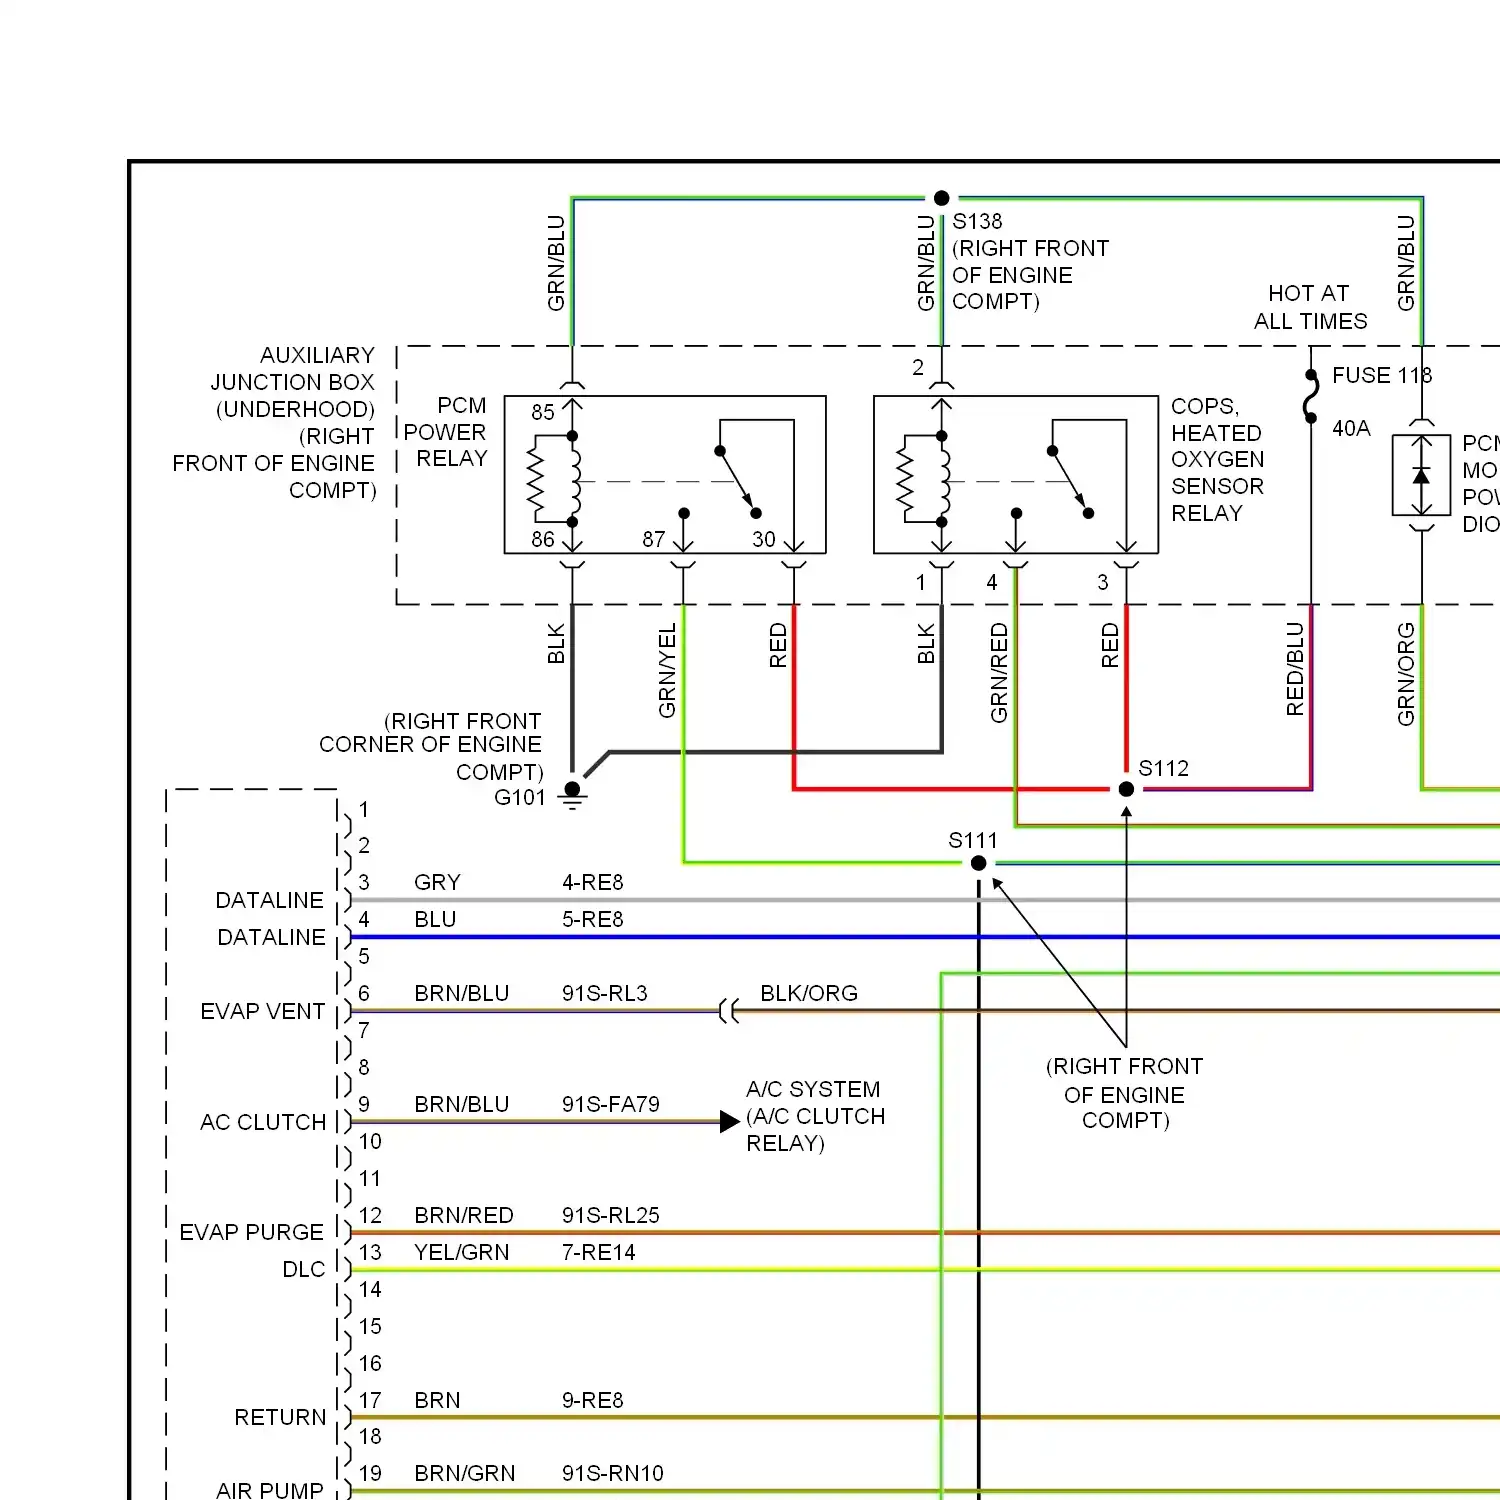The width and height of the screenshot is (1500, 1500).
Task: Select circuit code 91S-RL3
Action: click(x=605, y=993)
